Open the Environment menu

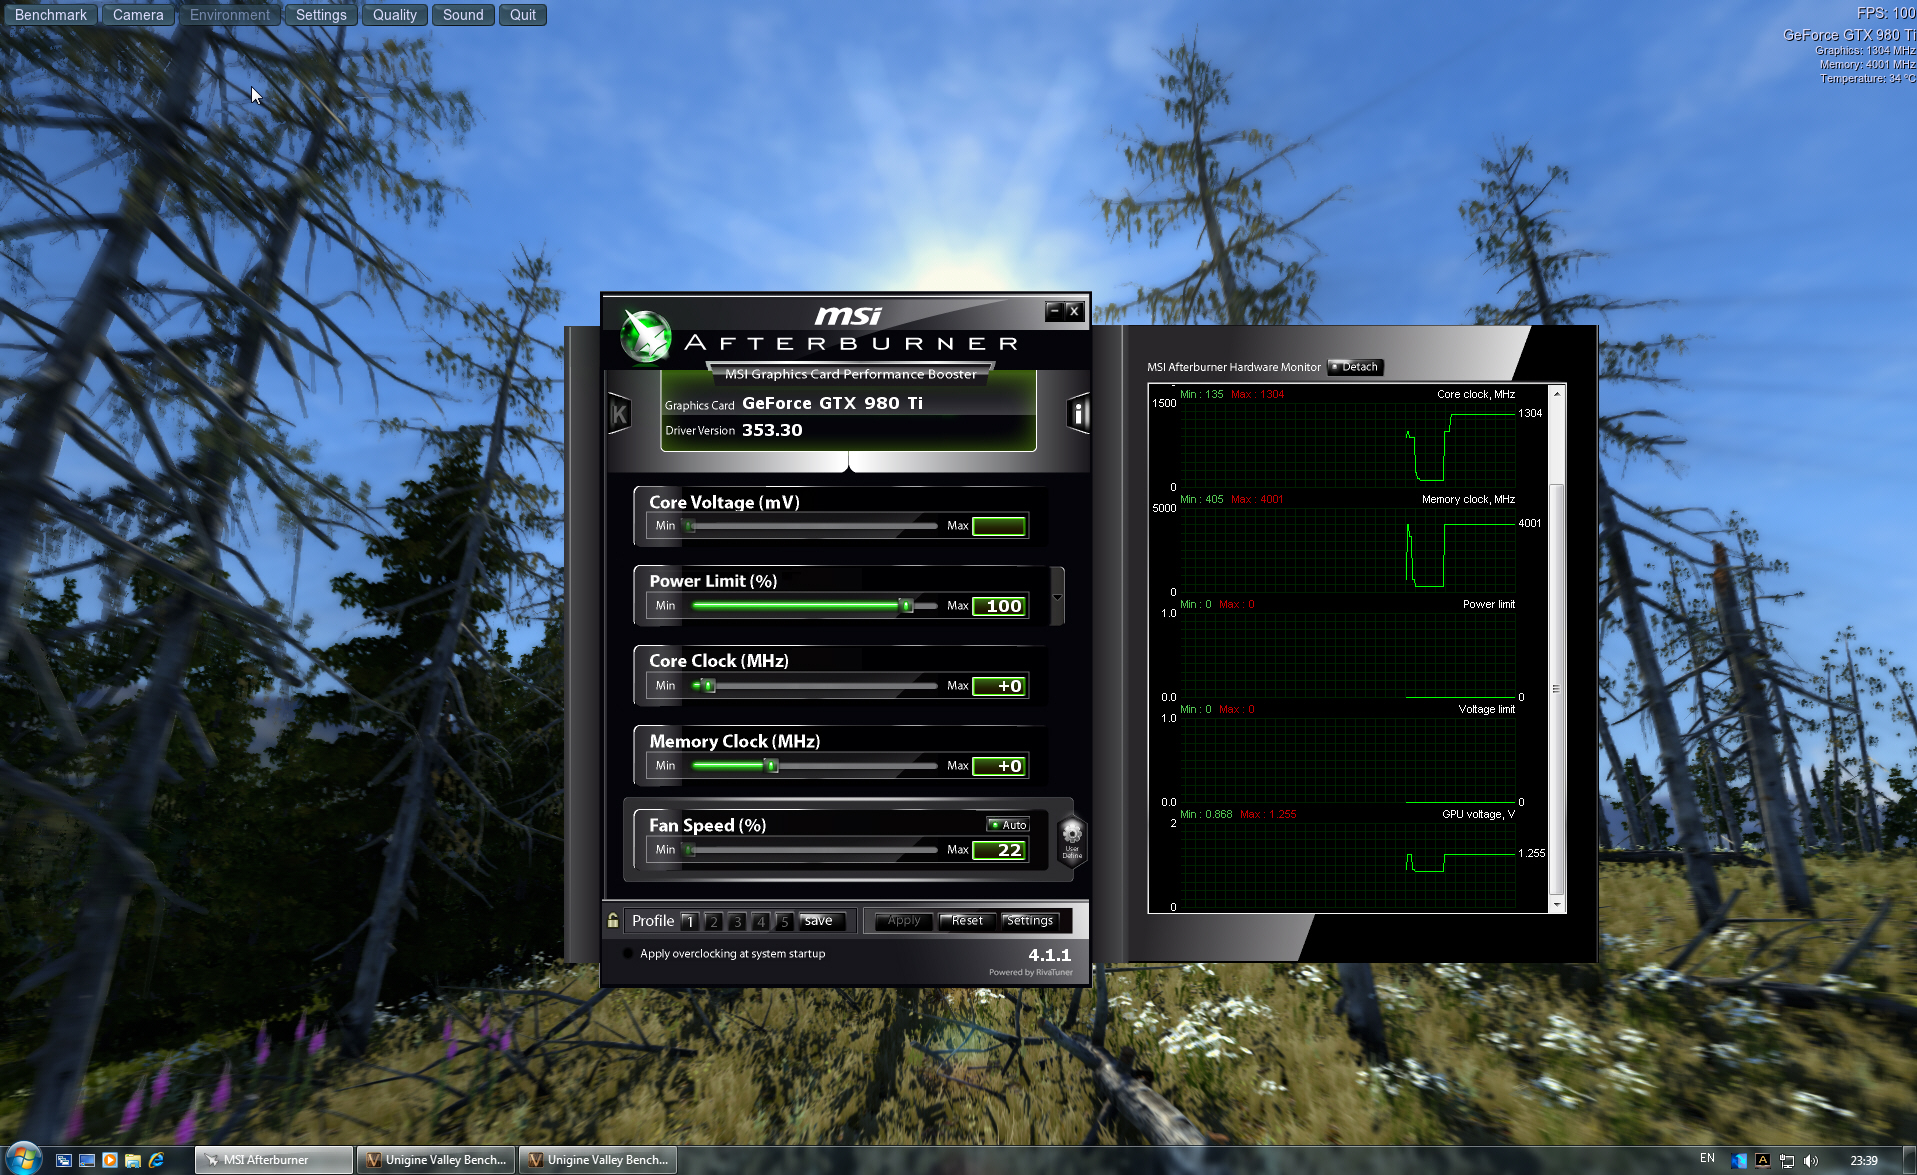230,15
